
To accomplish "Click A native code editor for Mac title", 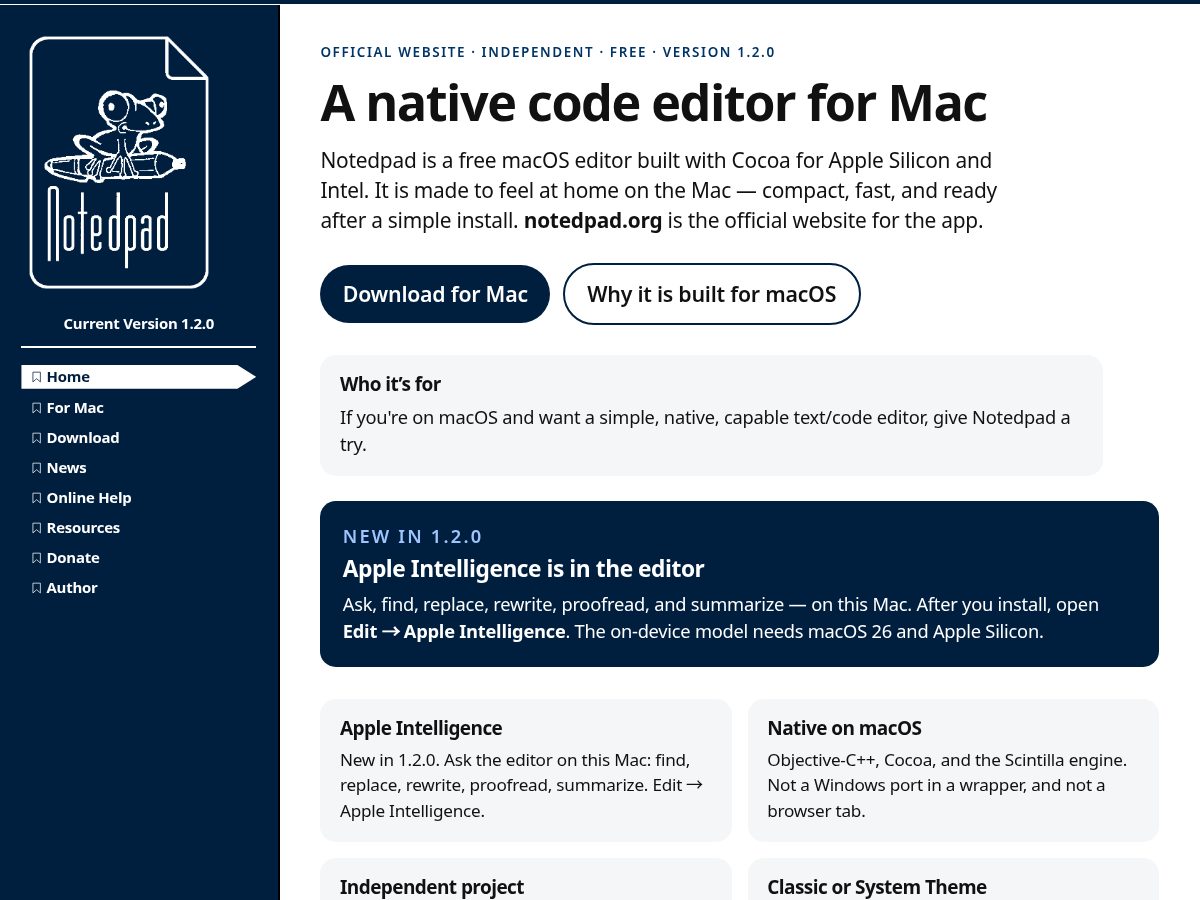I will pos(654,102).
